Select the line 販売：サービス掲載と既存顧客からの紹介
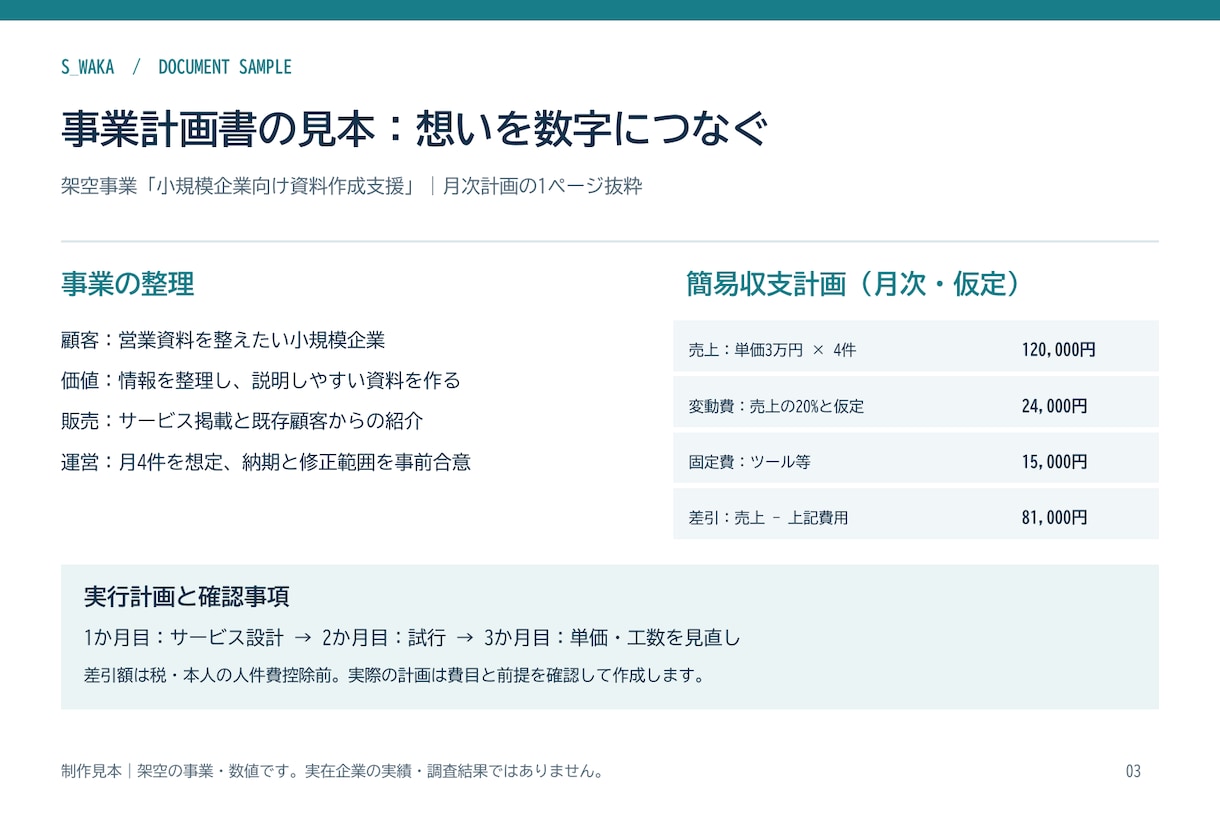The image size is (1220, 814). tap(242, 421)
